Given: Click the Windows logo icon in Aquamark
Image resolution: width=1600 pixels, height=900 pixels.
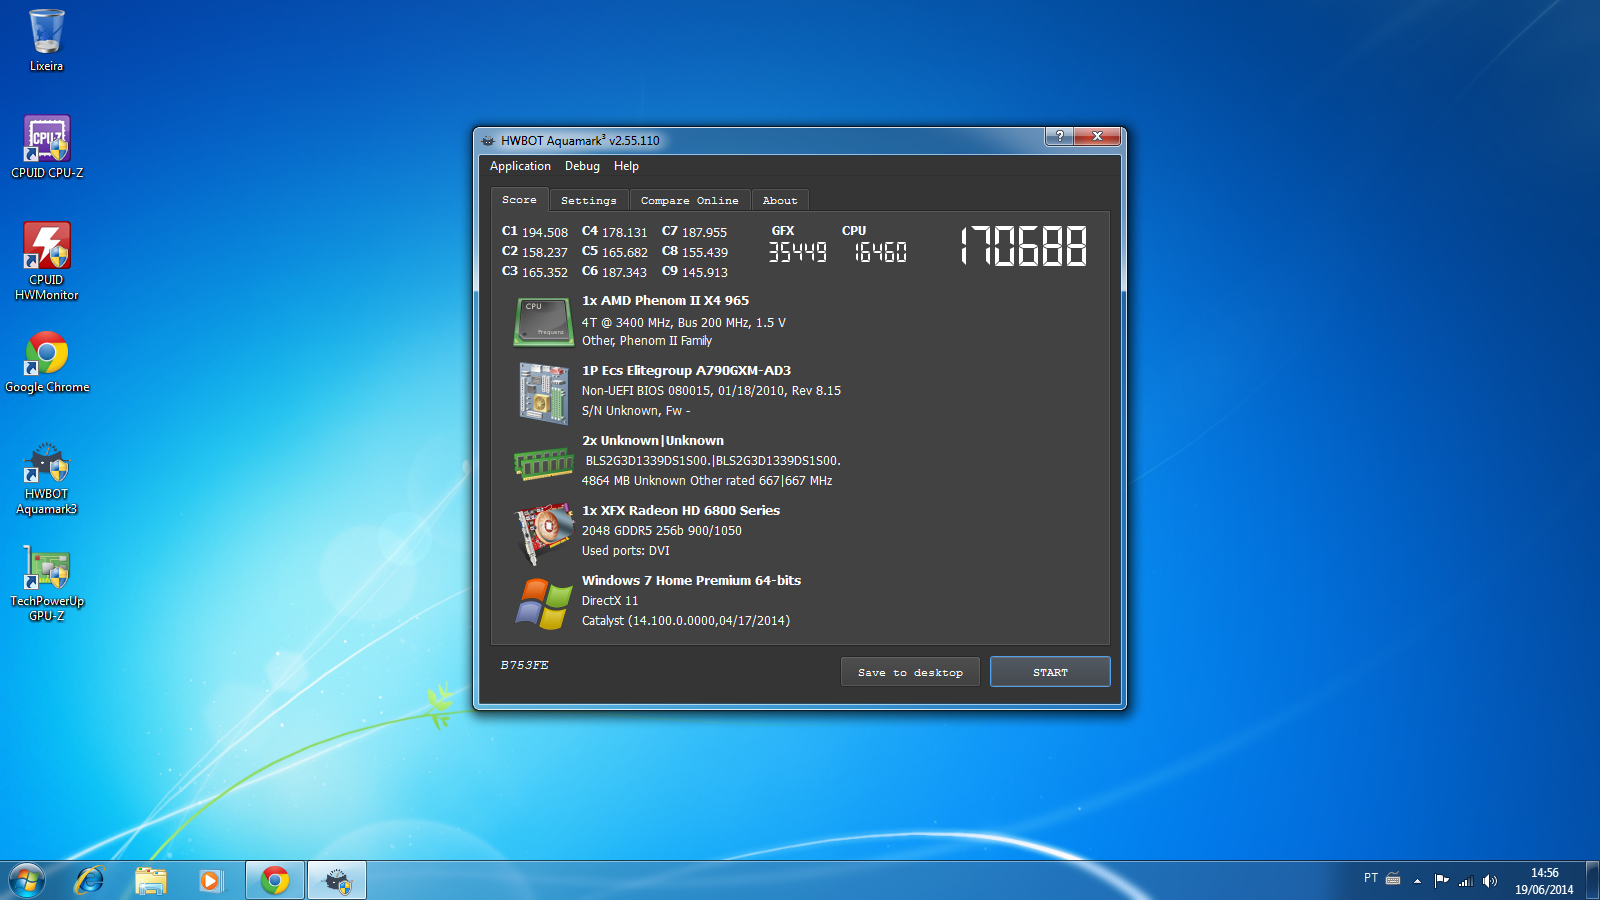Looking at the screenshot, I should pyautogui.click(x=544, y=603).
